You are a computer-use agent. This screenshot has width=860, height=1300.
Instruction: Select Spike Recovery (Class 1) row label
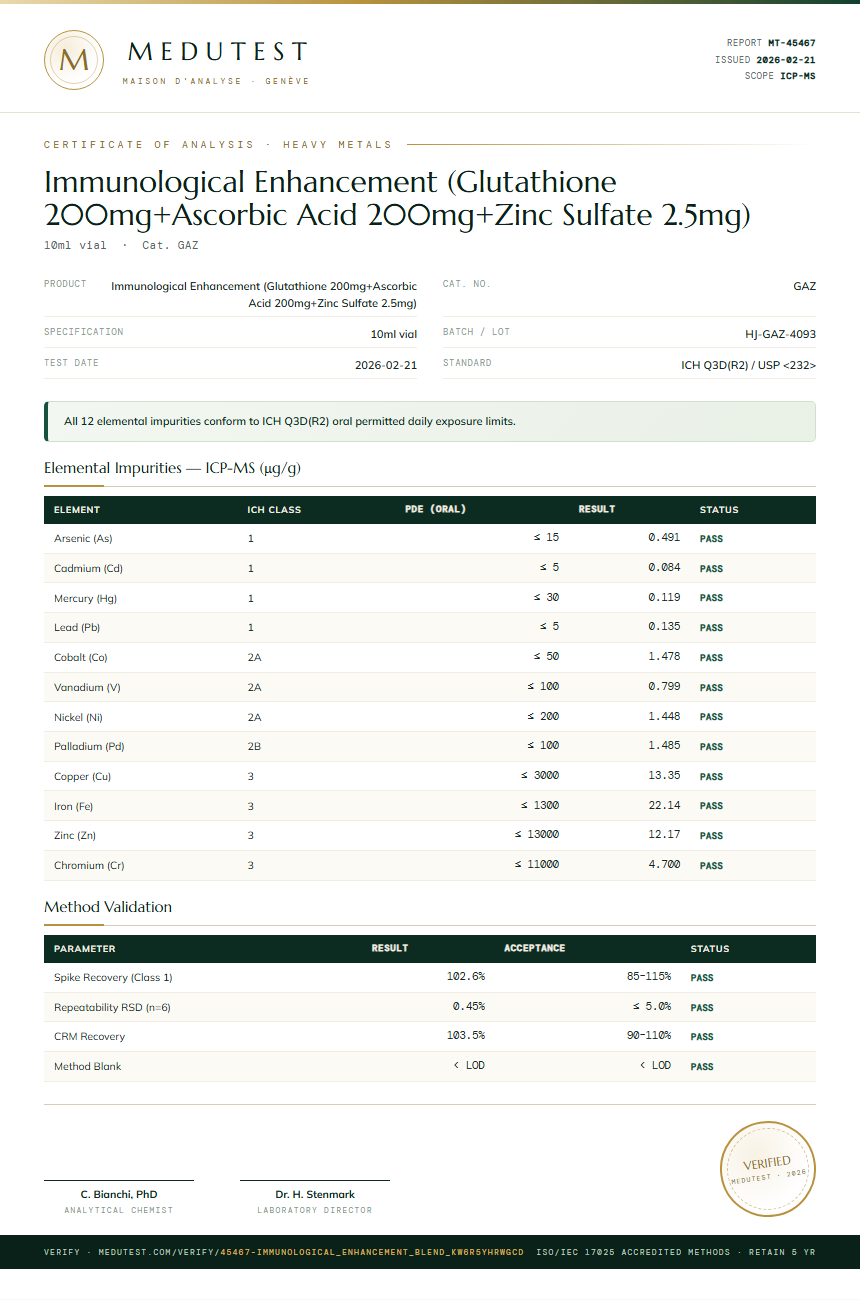(113, 978)
